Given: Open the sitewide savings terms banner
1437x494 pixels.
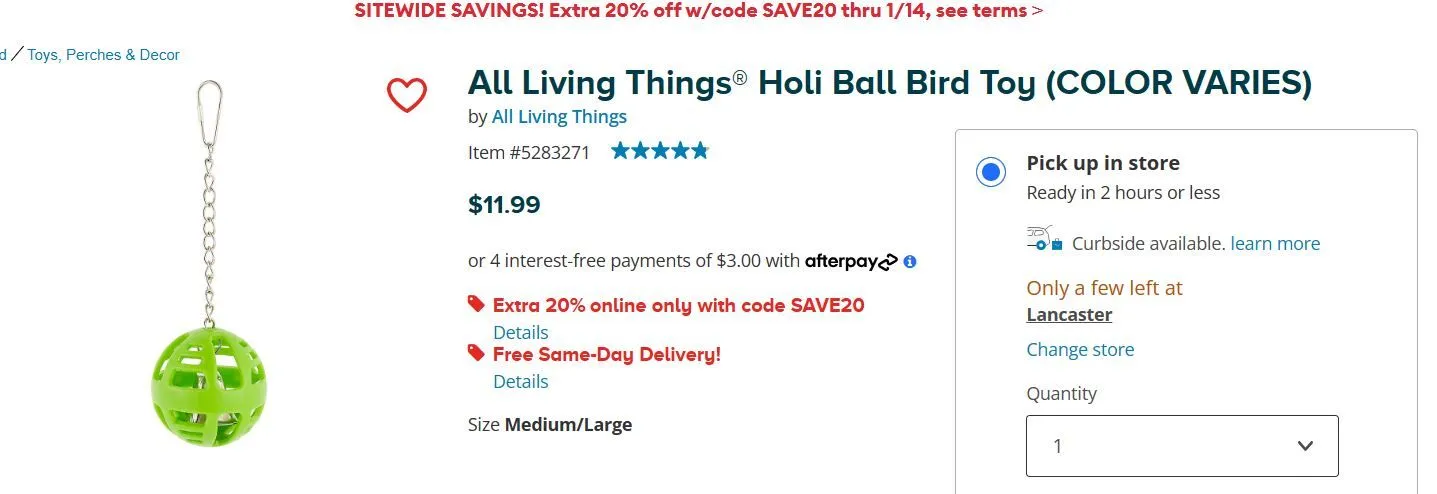Looking at the screenshot, I should point(698,11).
